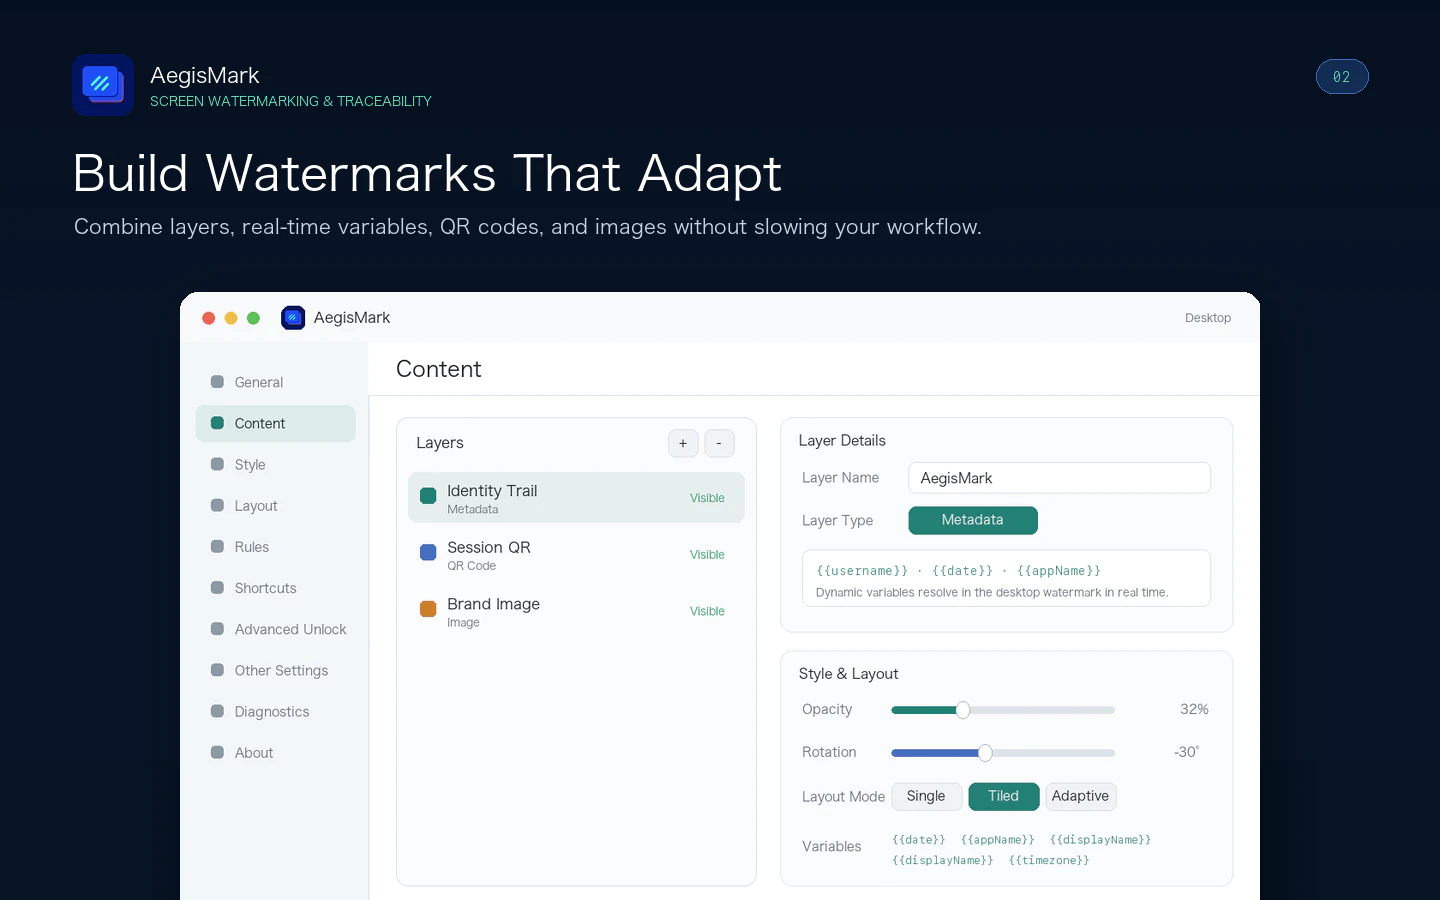The image size is (1440, 900).
Task: Select the Session QR layer row
Action: pyautogui.click(x=576, y=554)
